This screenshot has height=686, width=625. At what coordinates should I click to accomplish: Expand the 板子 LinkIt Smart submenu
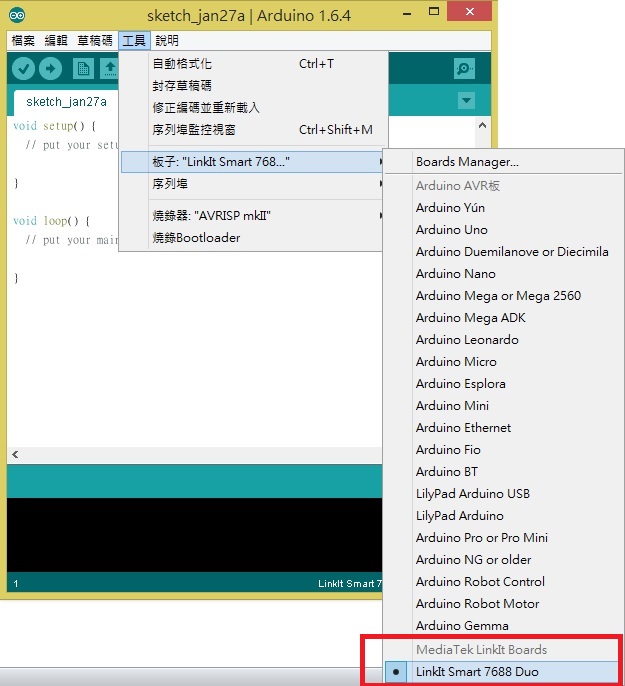(253, 162)
